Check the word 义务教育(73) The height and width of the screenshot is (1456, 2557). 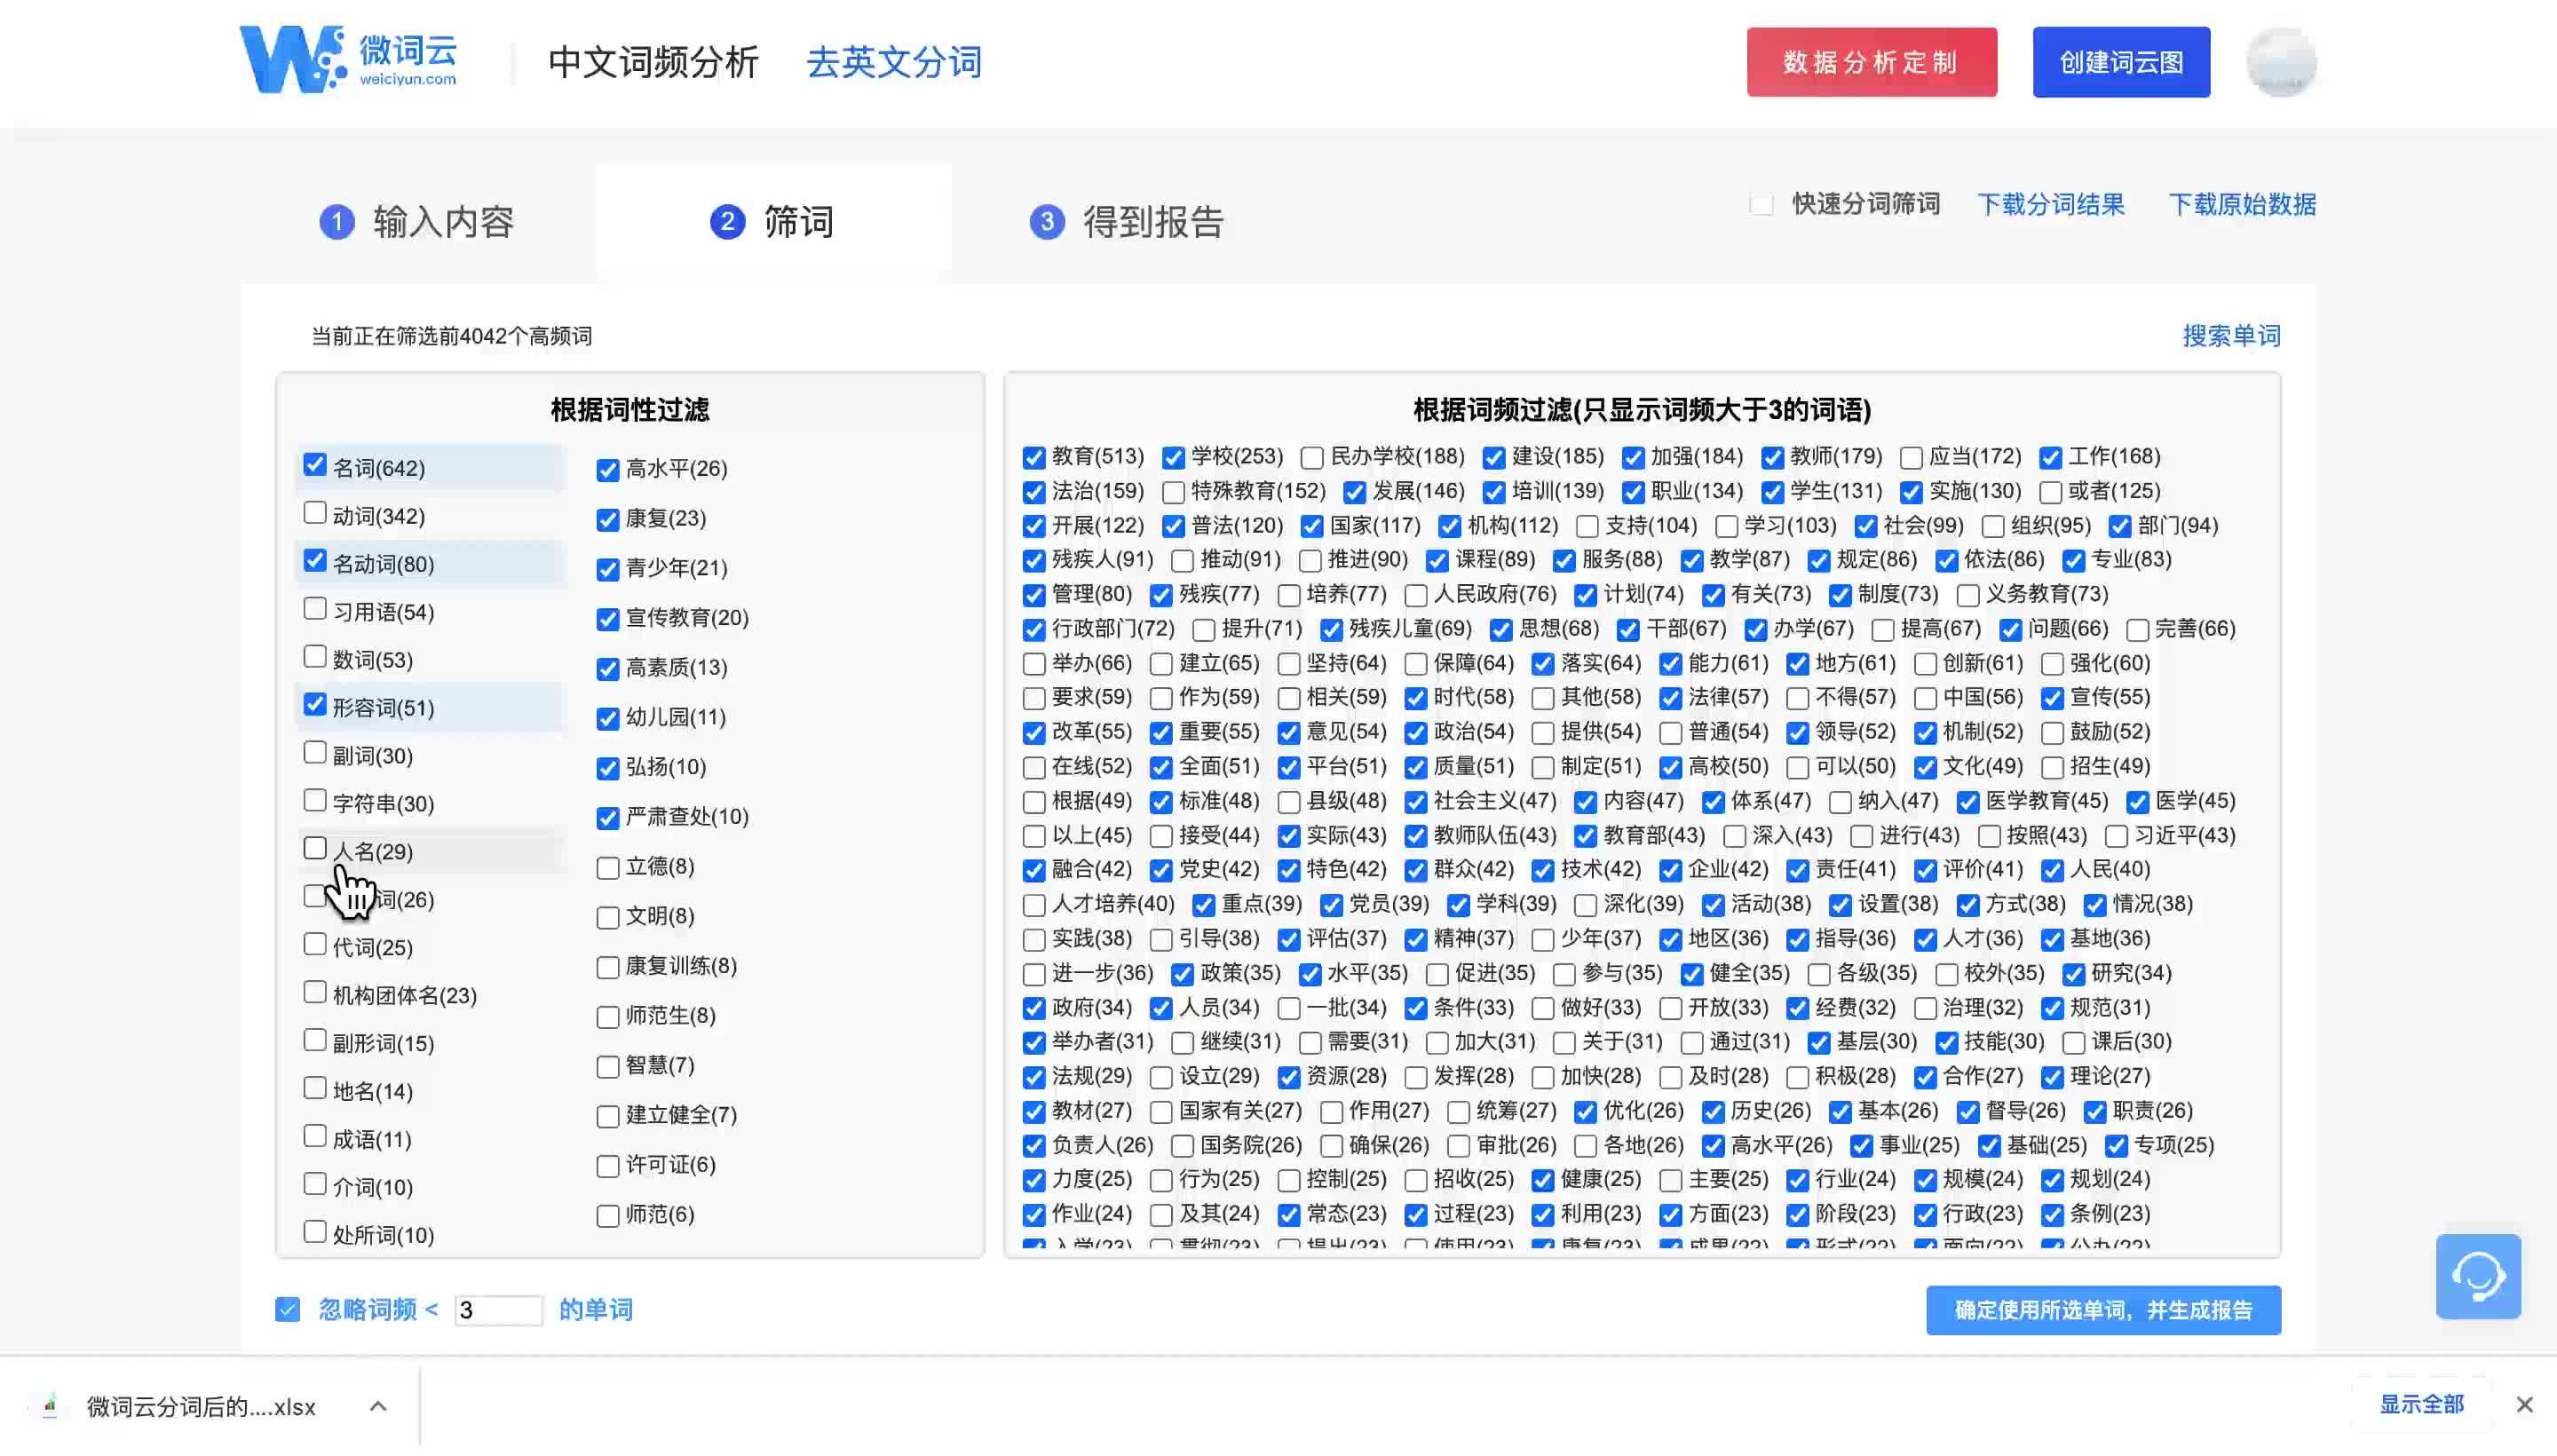coord(1968,596)
